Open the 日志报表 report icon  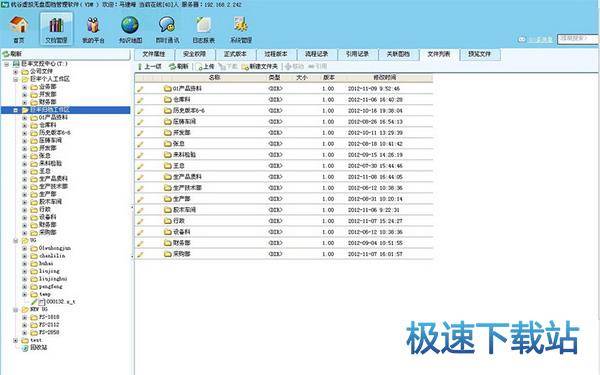[204, 29]
